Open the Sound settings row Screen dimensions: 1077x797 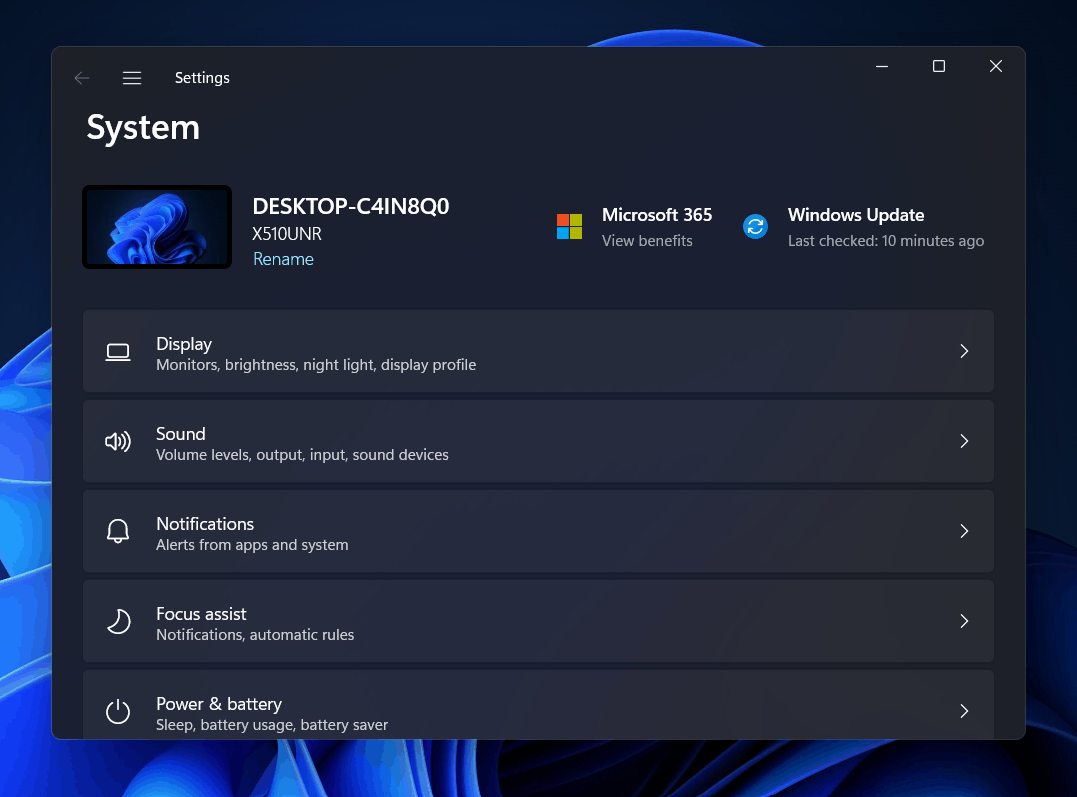[538, 441]
